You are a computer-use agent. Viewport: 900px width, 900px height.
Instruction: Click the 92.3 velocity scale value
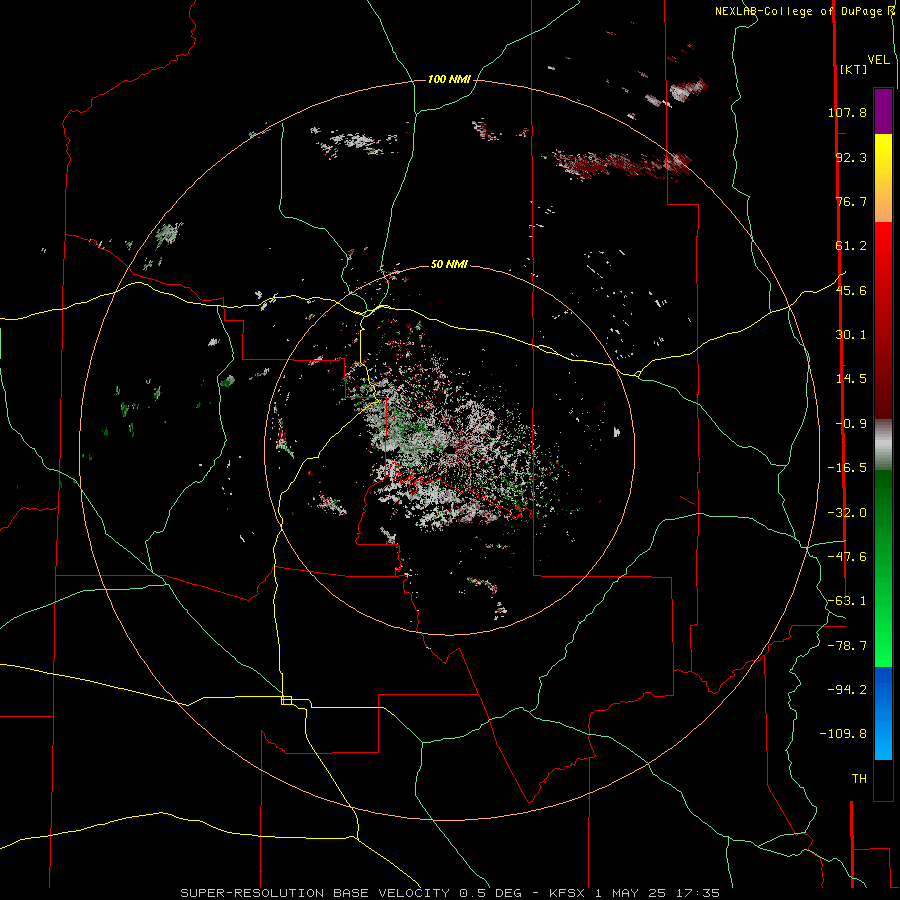tap(851, 157)
